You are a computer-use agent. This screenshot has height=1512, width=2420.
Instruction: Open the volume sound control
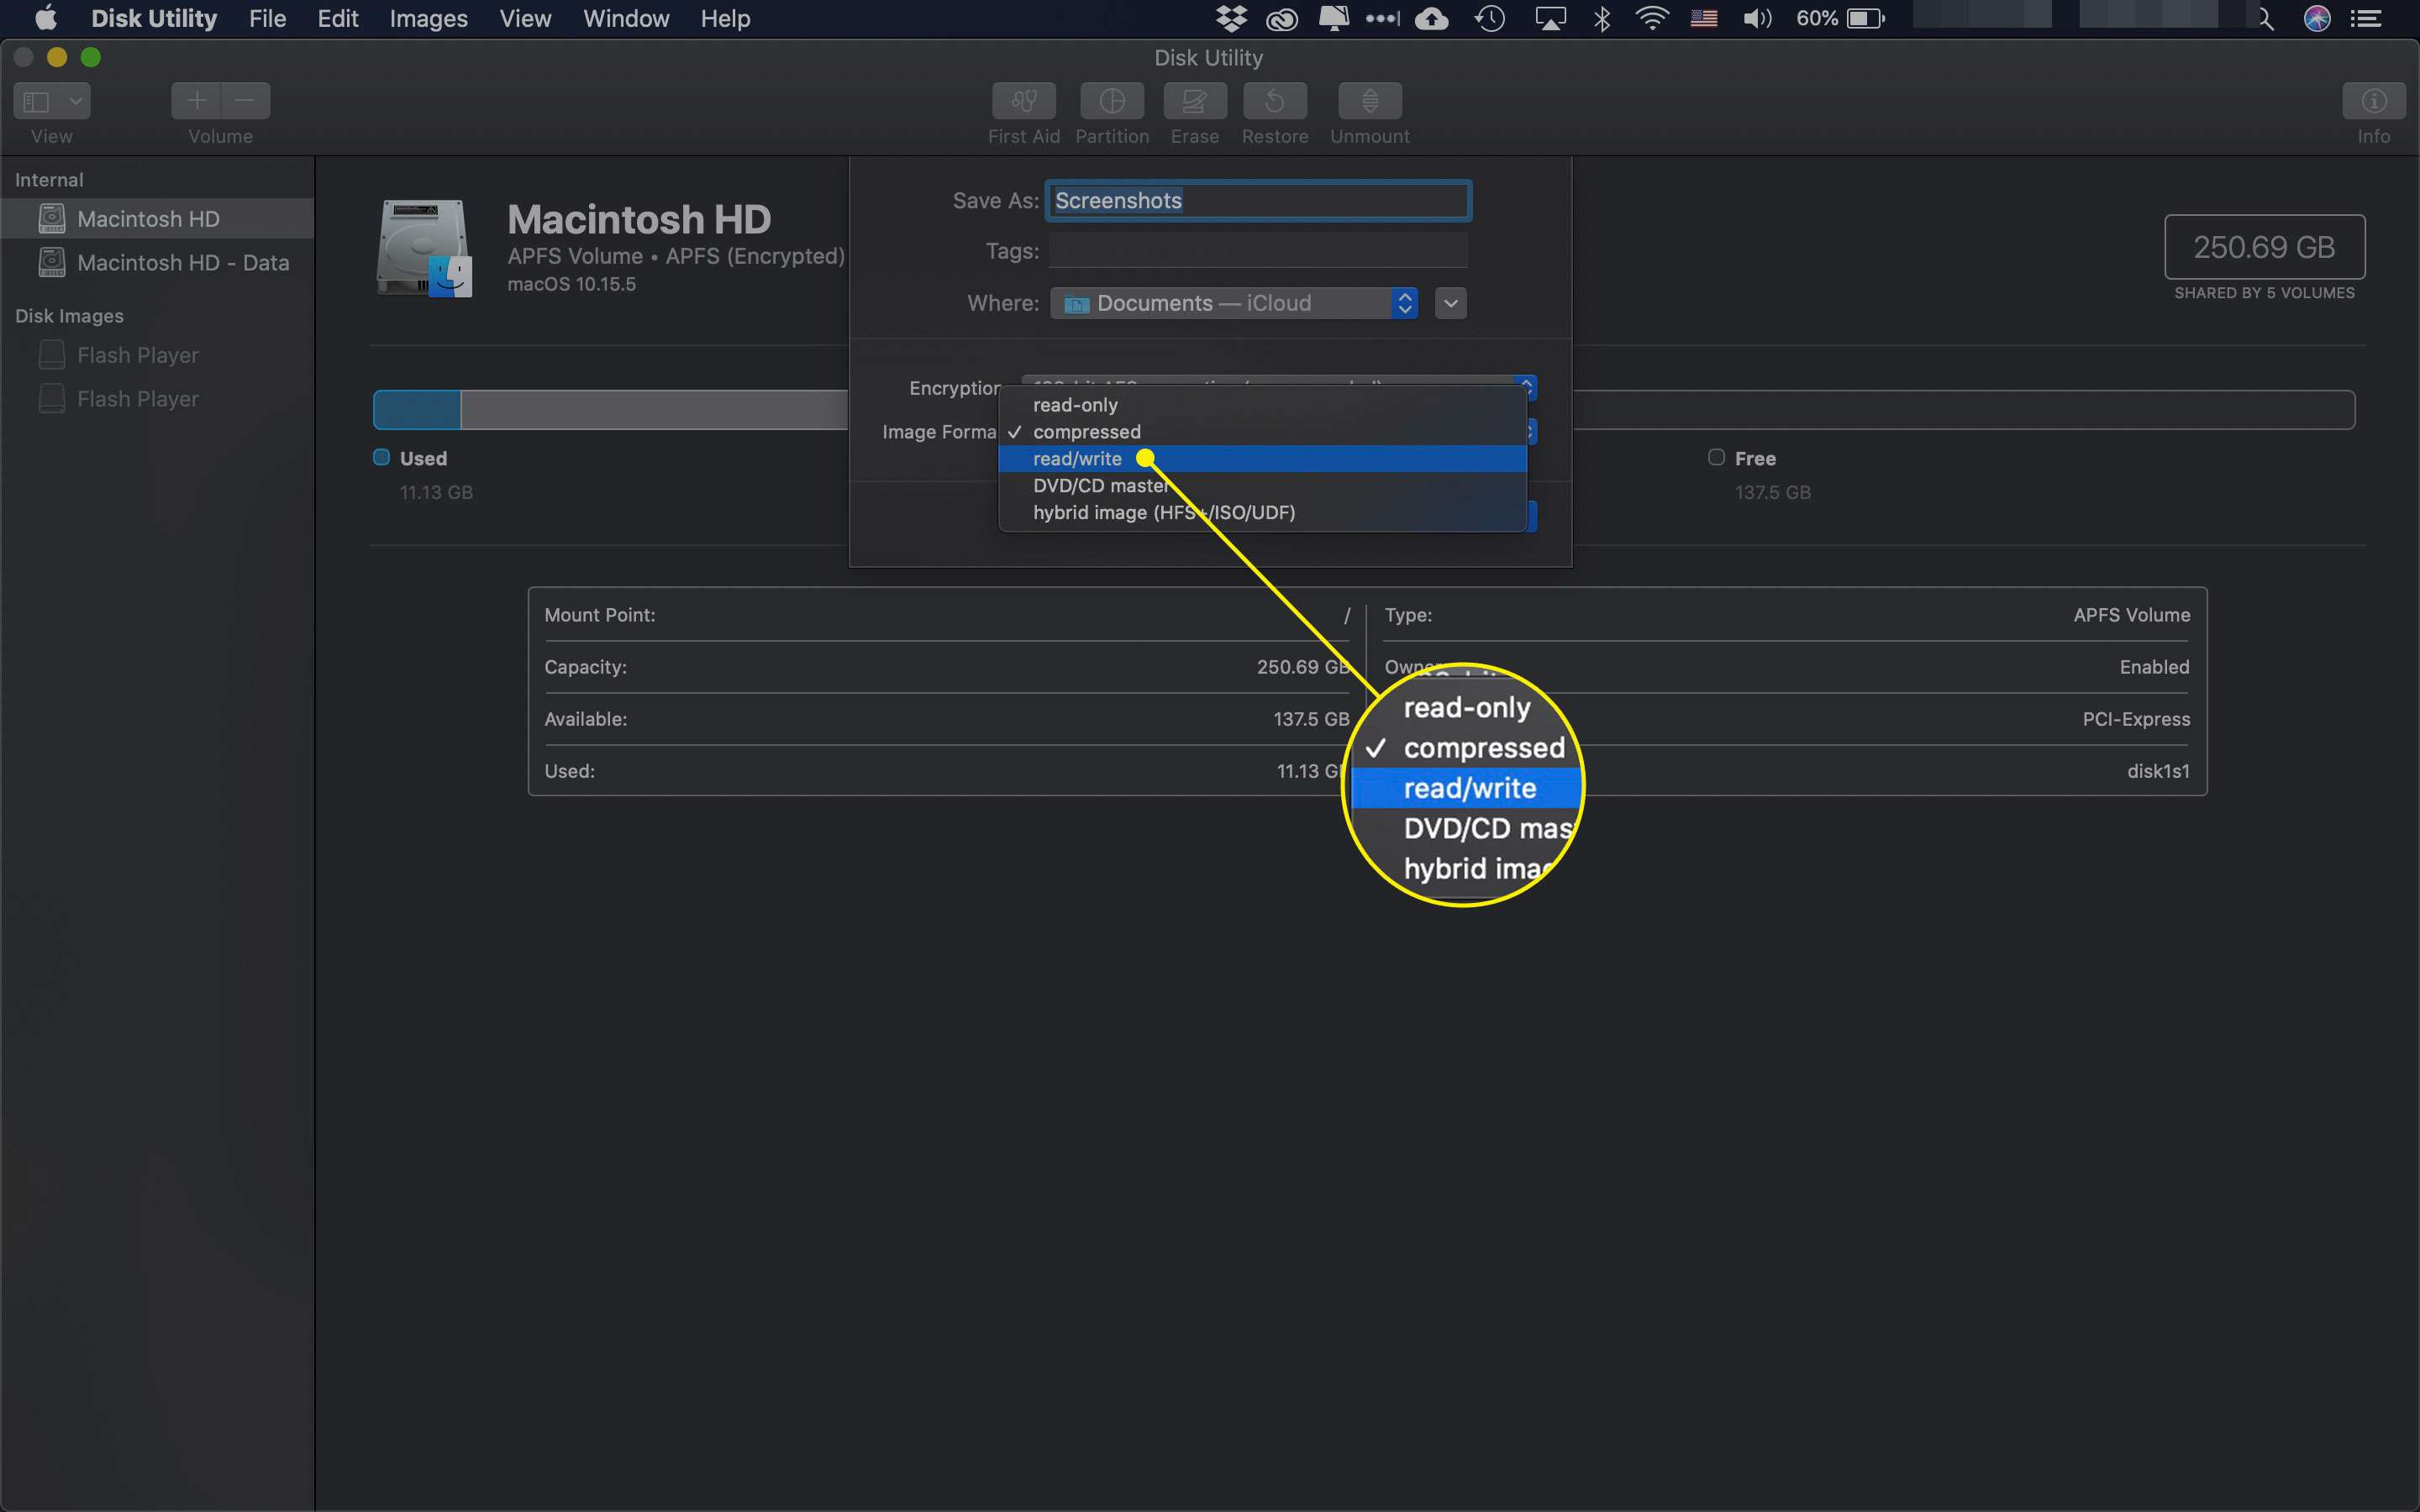click(x=1757, y=18)
